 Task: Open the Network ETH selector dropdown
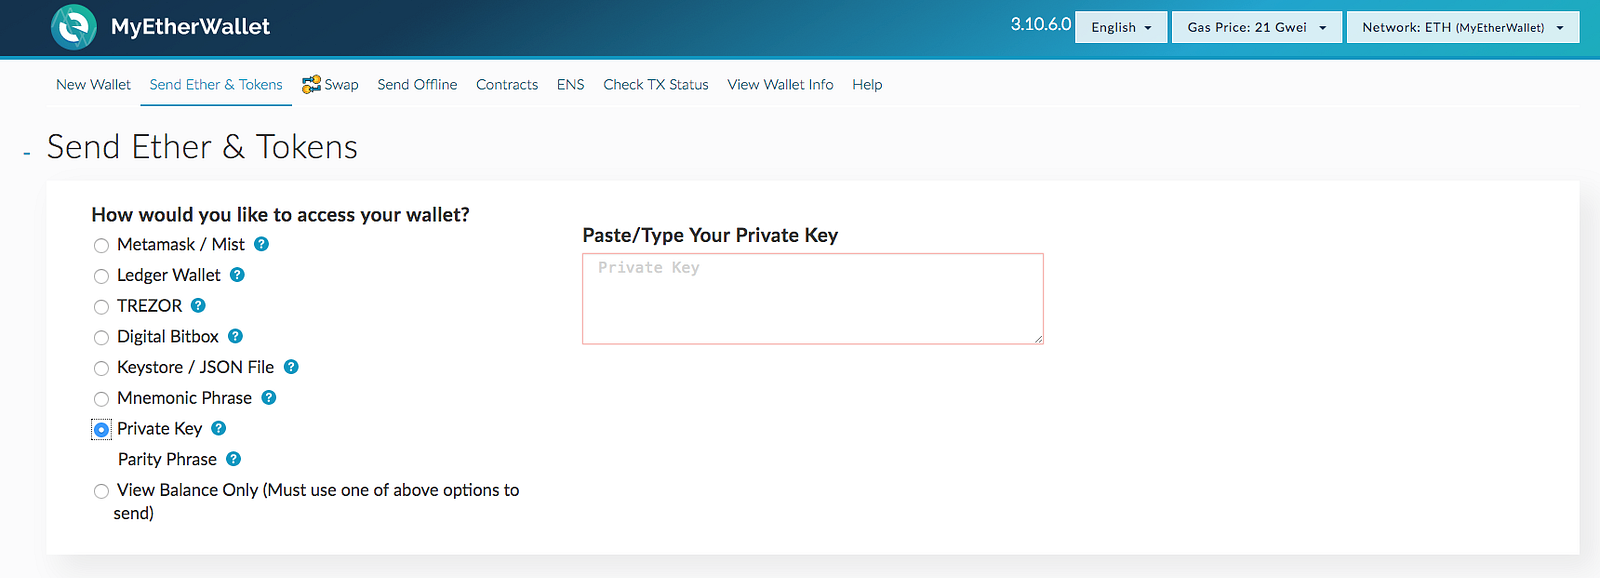(1462, 28)
